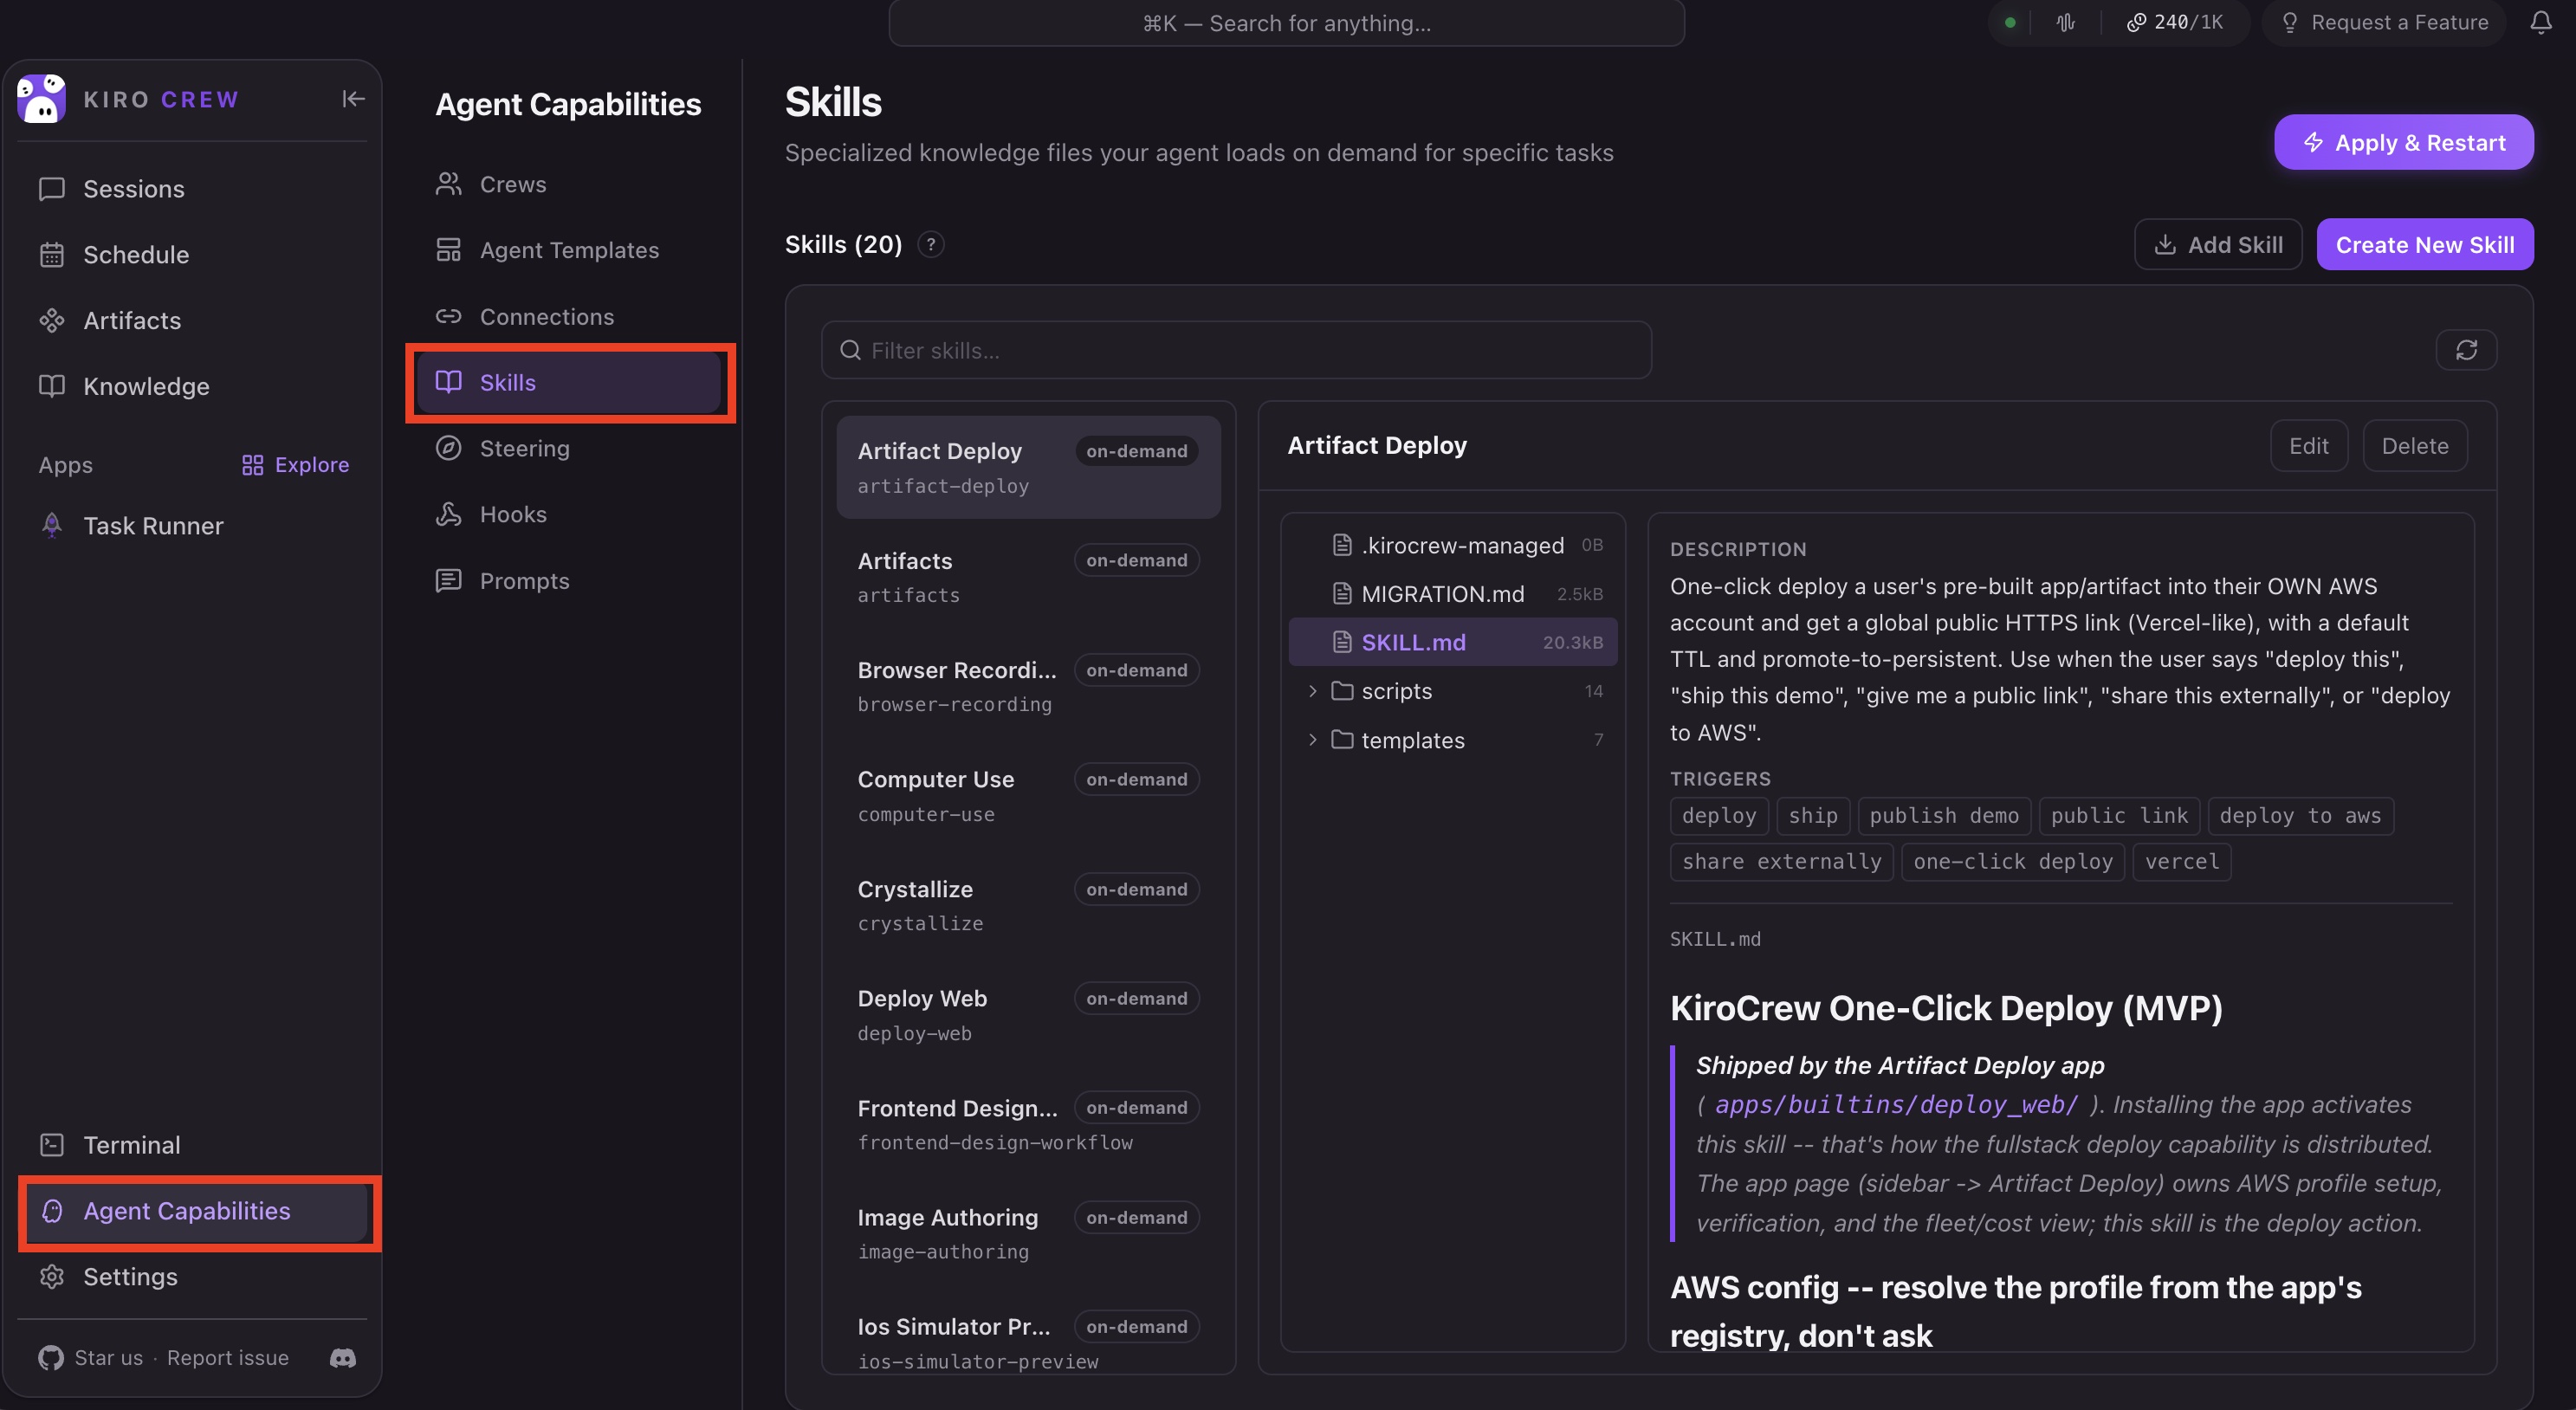The width and height of the screenshot is (2576, 1410).
Task: Click Create New Skill
Action: tap(2425, 244)
